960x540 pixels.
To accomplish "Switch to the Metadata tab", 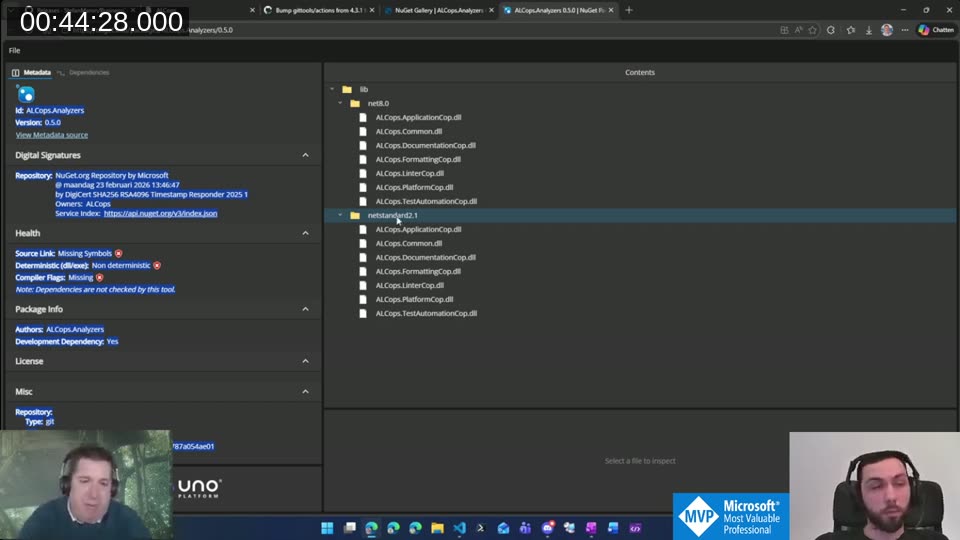I will (31, 72).
